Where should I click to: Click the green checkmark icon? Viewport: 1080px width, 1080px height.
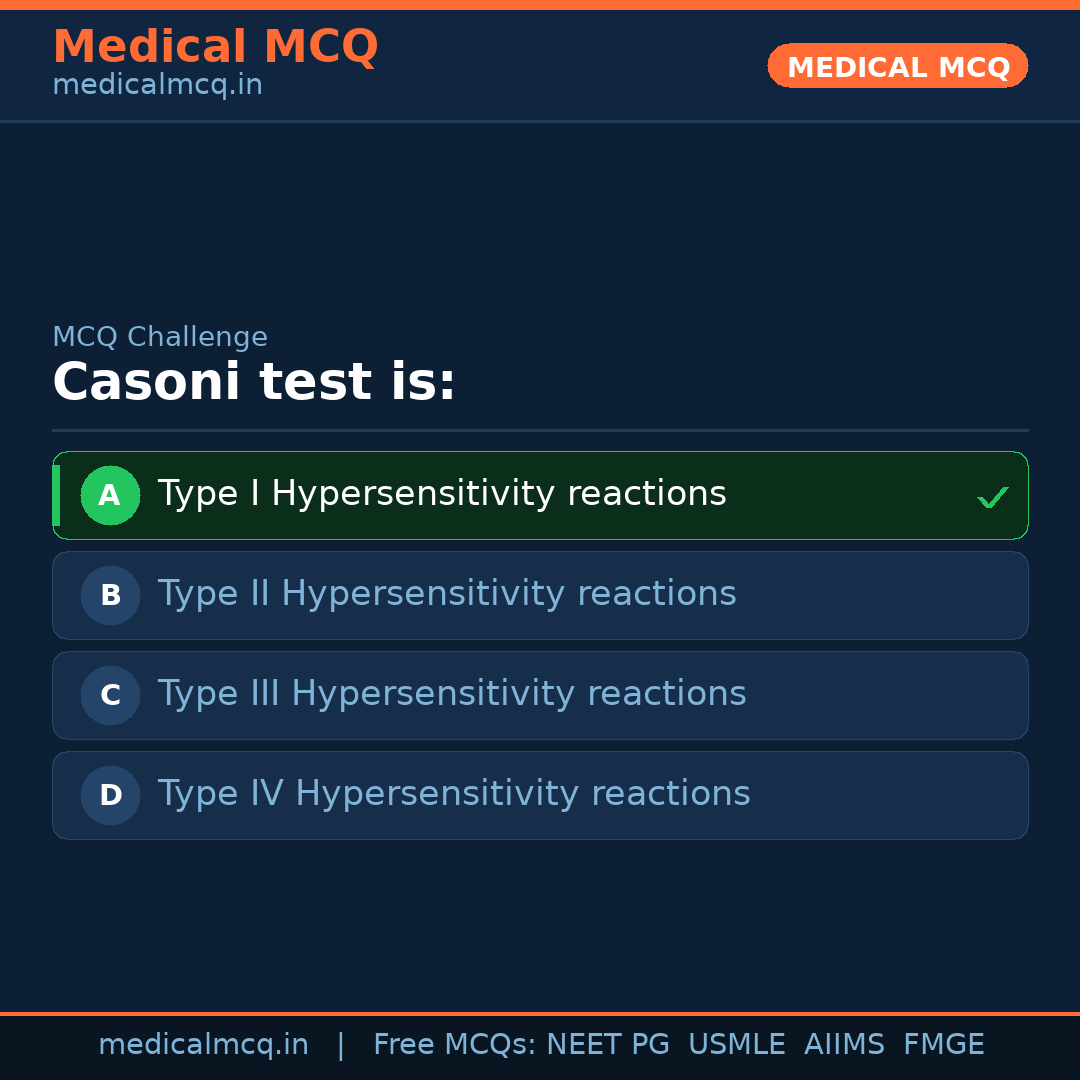(x=992, y=497)
